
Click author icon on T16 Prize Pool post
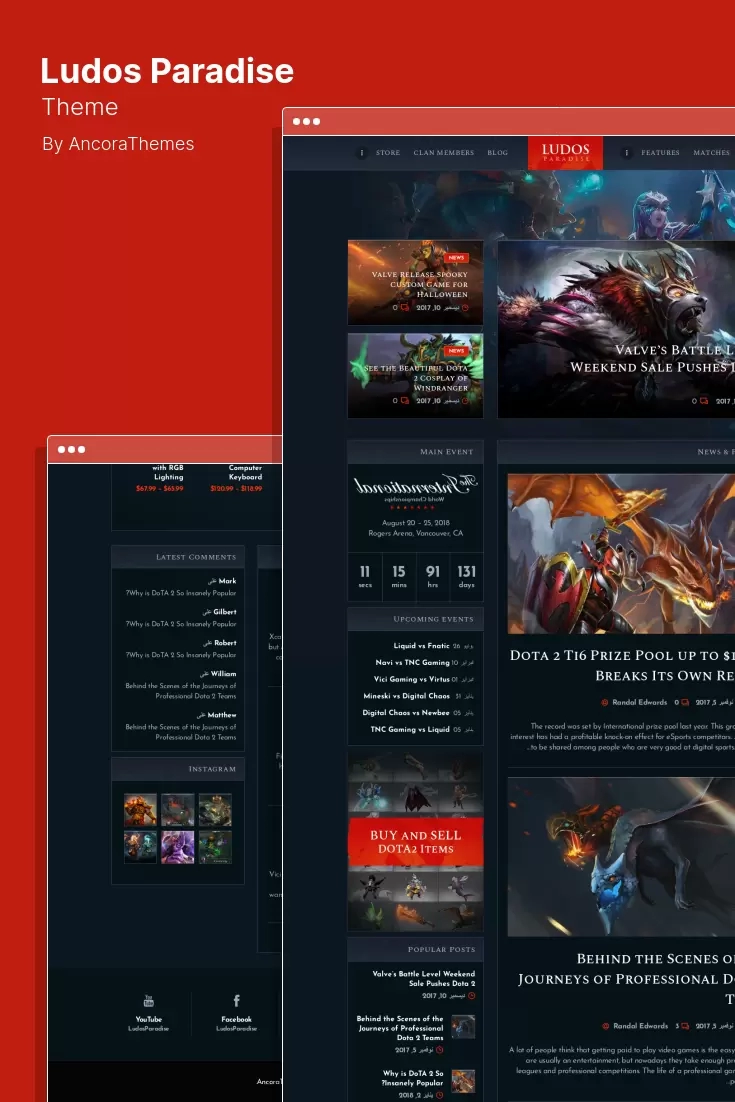tap(604, 702)
